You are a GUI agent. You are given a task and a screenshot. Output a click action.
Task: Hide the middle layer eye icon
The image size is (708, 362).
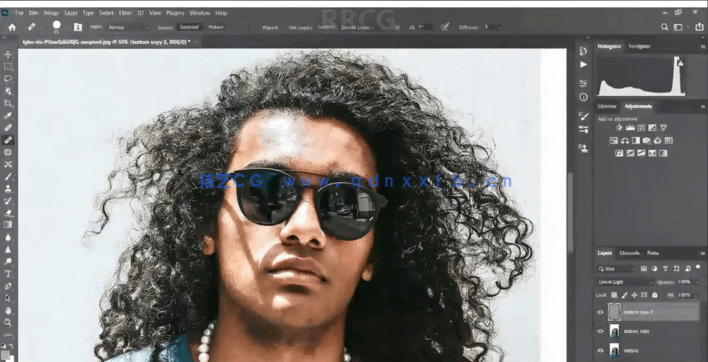point(601,331)
